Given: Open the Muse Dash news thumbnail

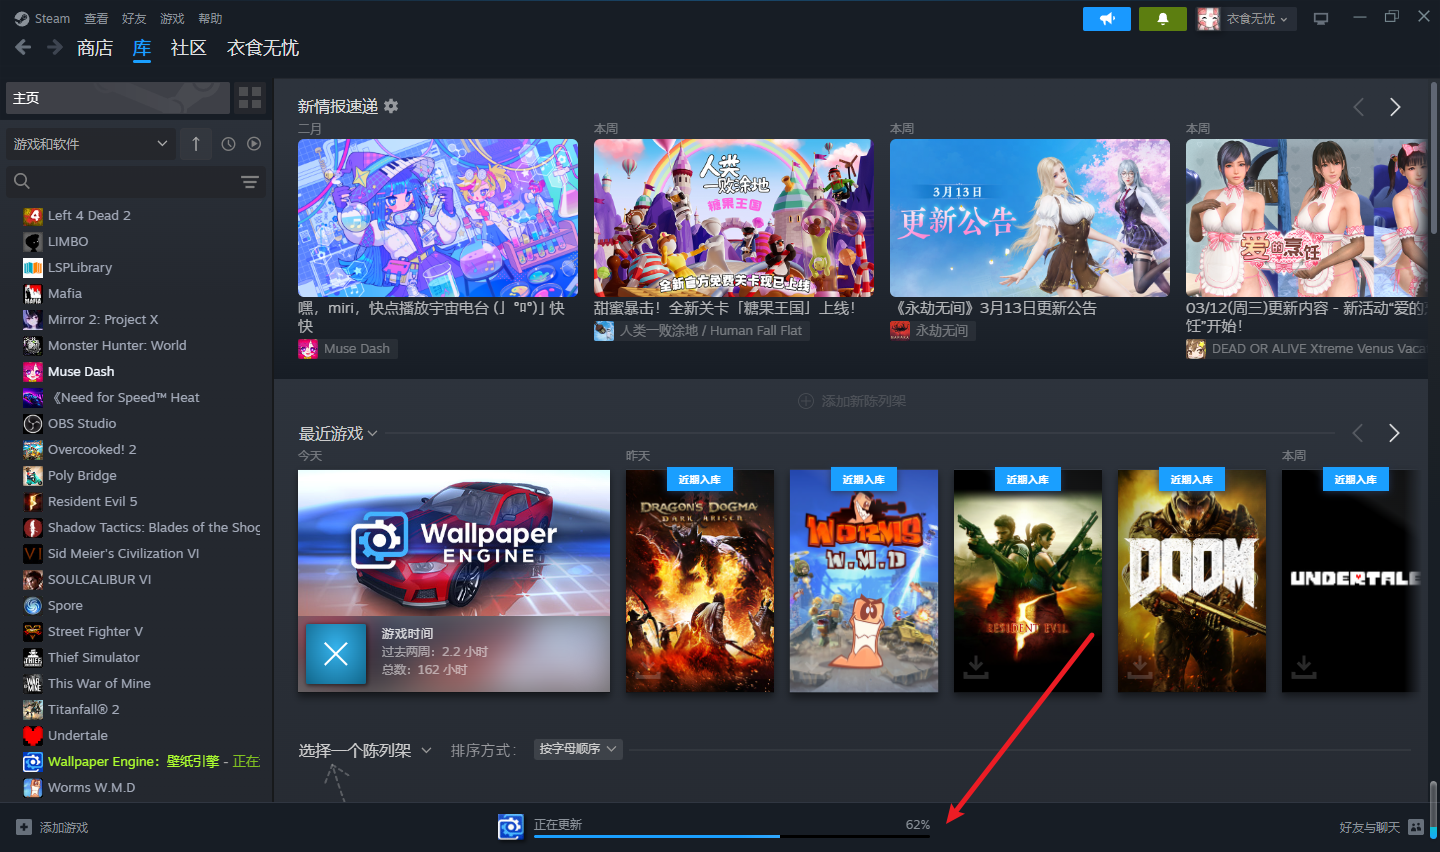Looking at the screenshot, I should (438, 218).
